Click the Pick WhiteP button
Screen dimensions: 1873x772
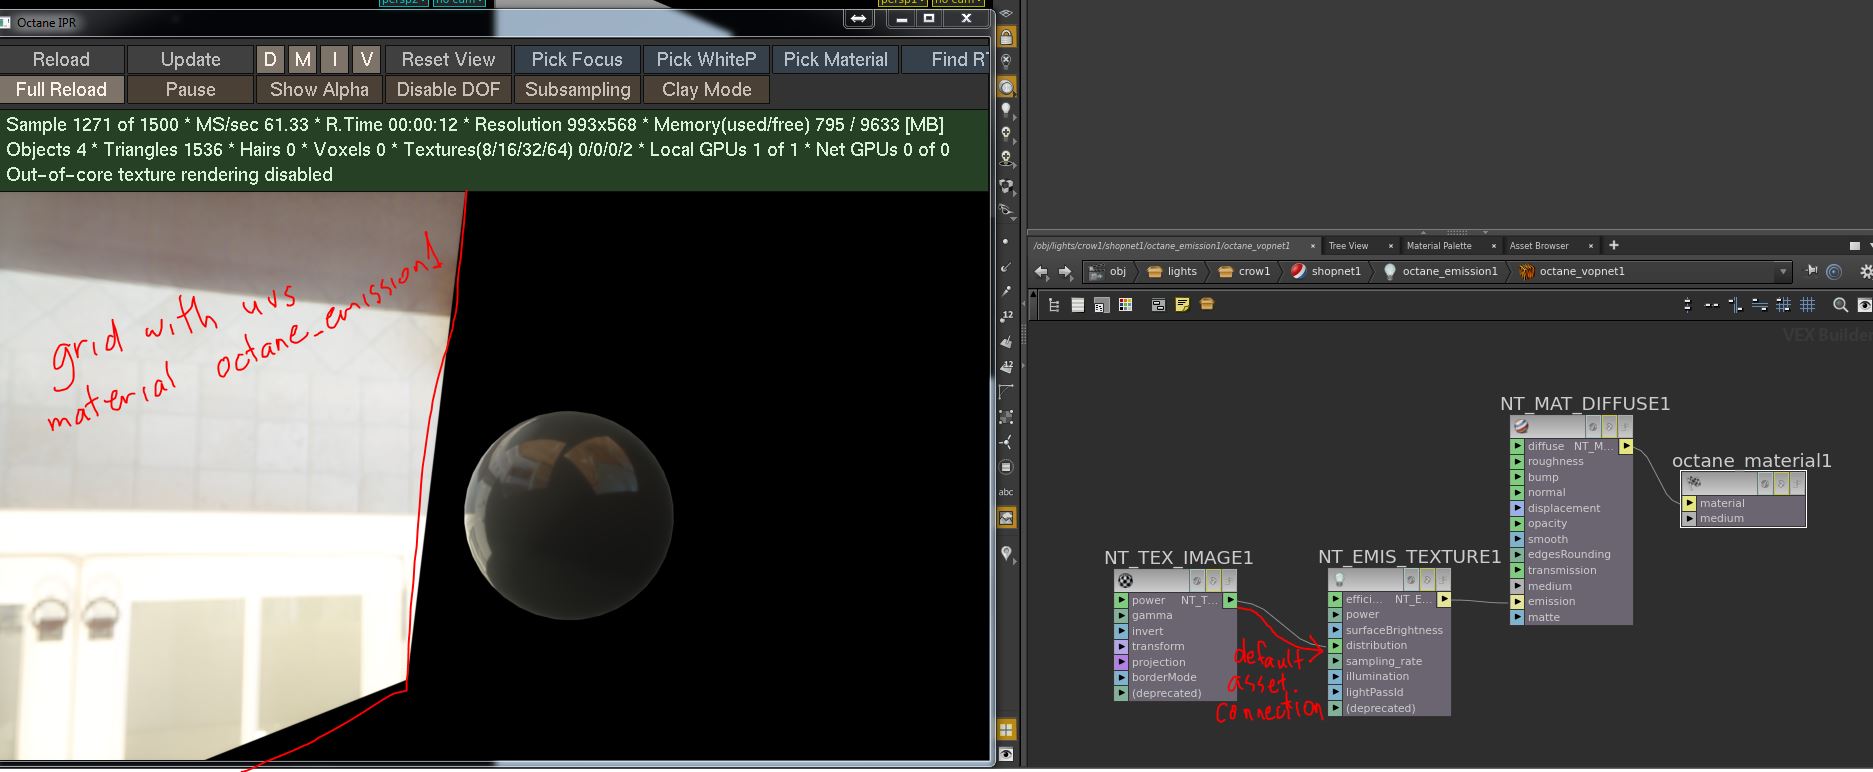click(707, 60)
